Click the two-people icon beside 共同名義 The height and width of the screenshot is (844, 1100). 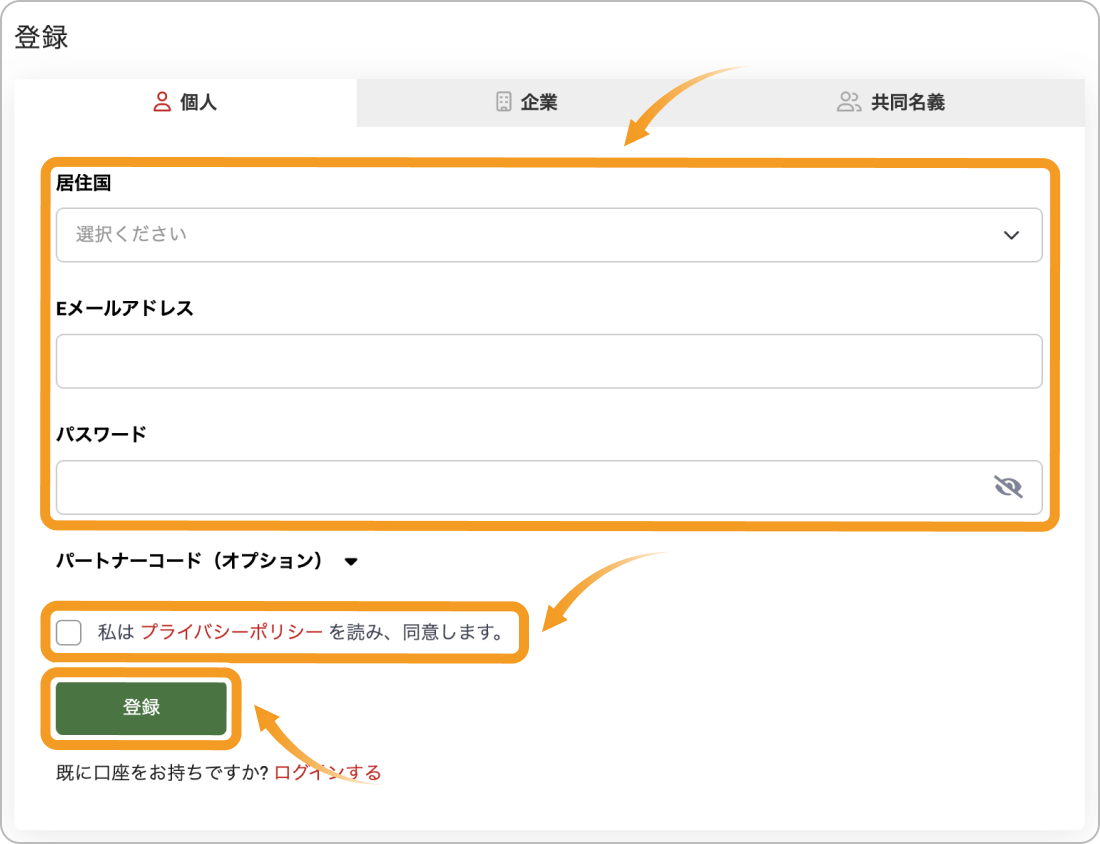coord(849,102)
